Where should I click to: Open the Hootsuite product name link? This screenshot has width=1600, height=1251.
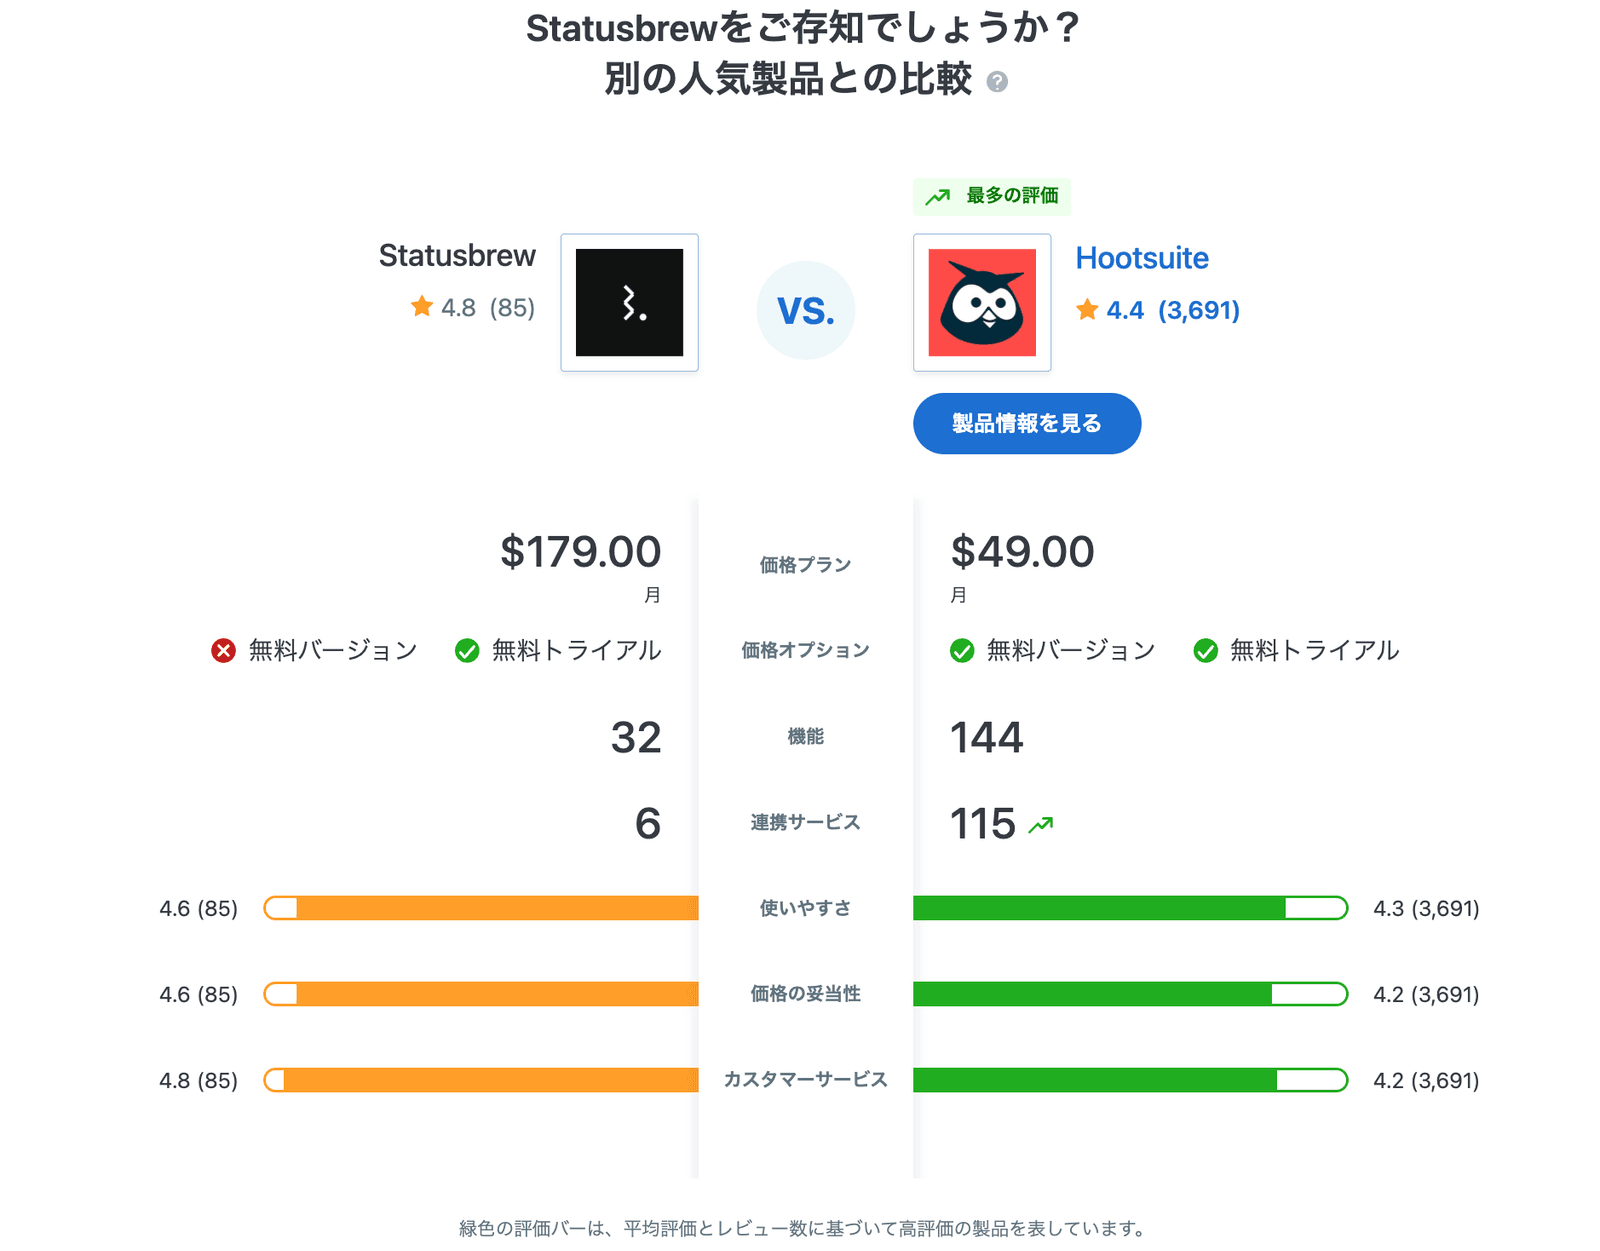point(1141,258)
